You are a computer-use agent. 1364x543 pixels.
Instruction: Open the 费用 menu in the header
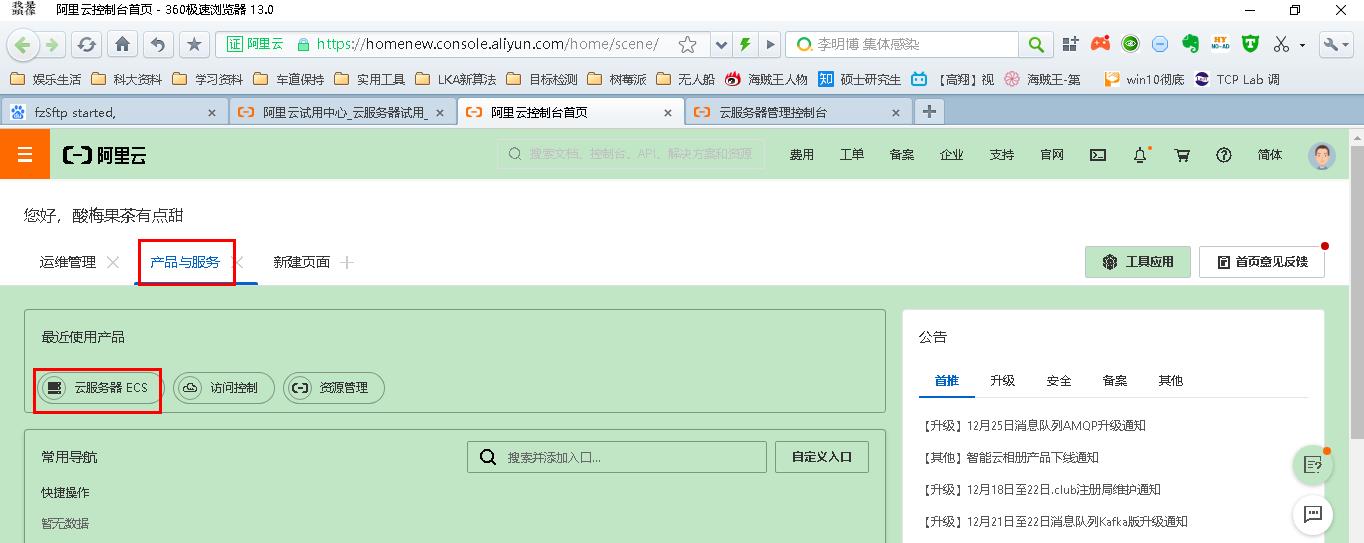[802, 155]
